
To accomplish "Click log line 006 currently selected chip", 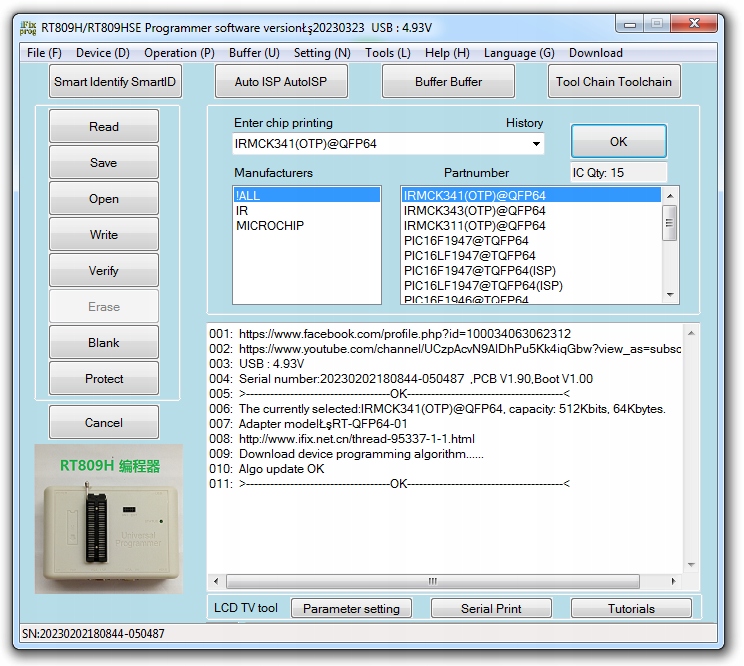I will point(437,409).
